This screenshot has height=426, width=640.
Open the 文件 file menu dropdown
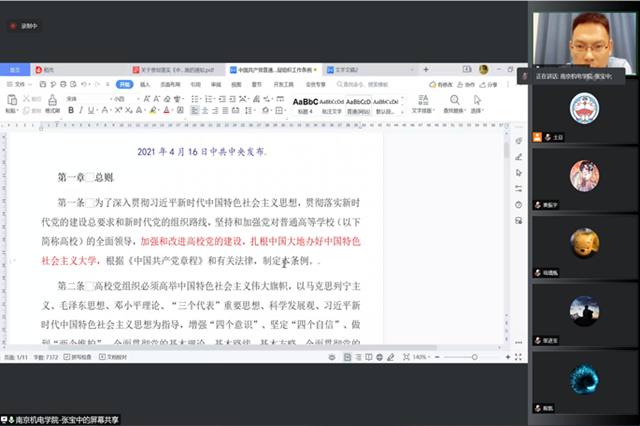pyautogui.click(x=20, y=85)
